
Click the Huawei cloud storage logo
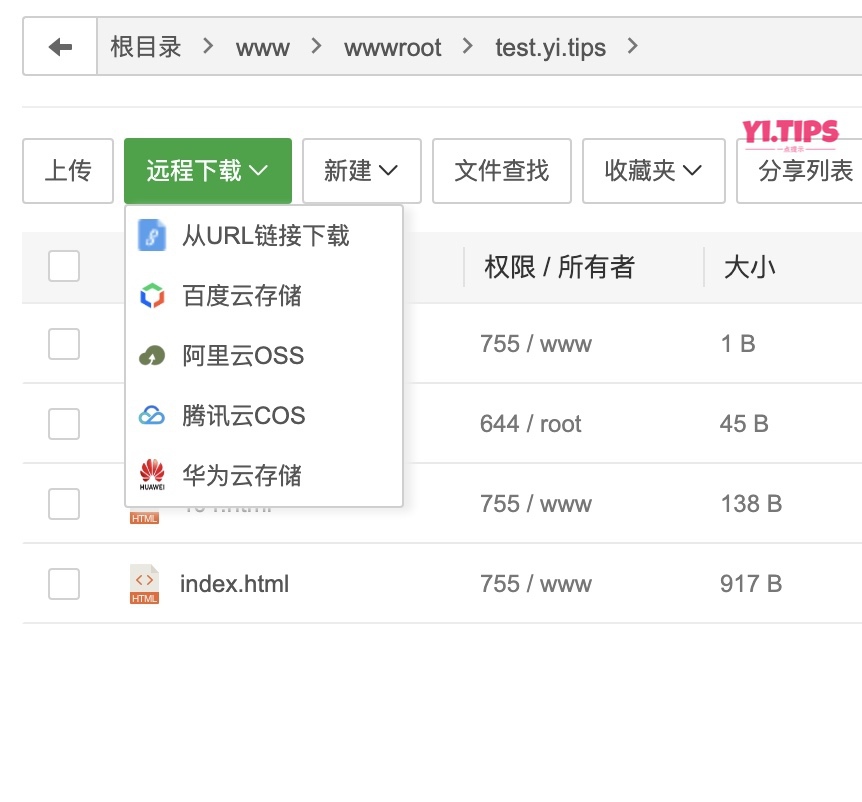152,475
